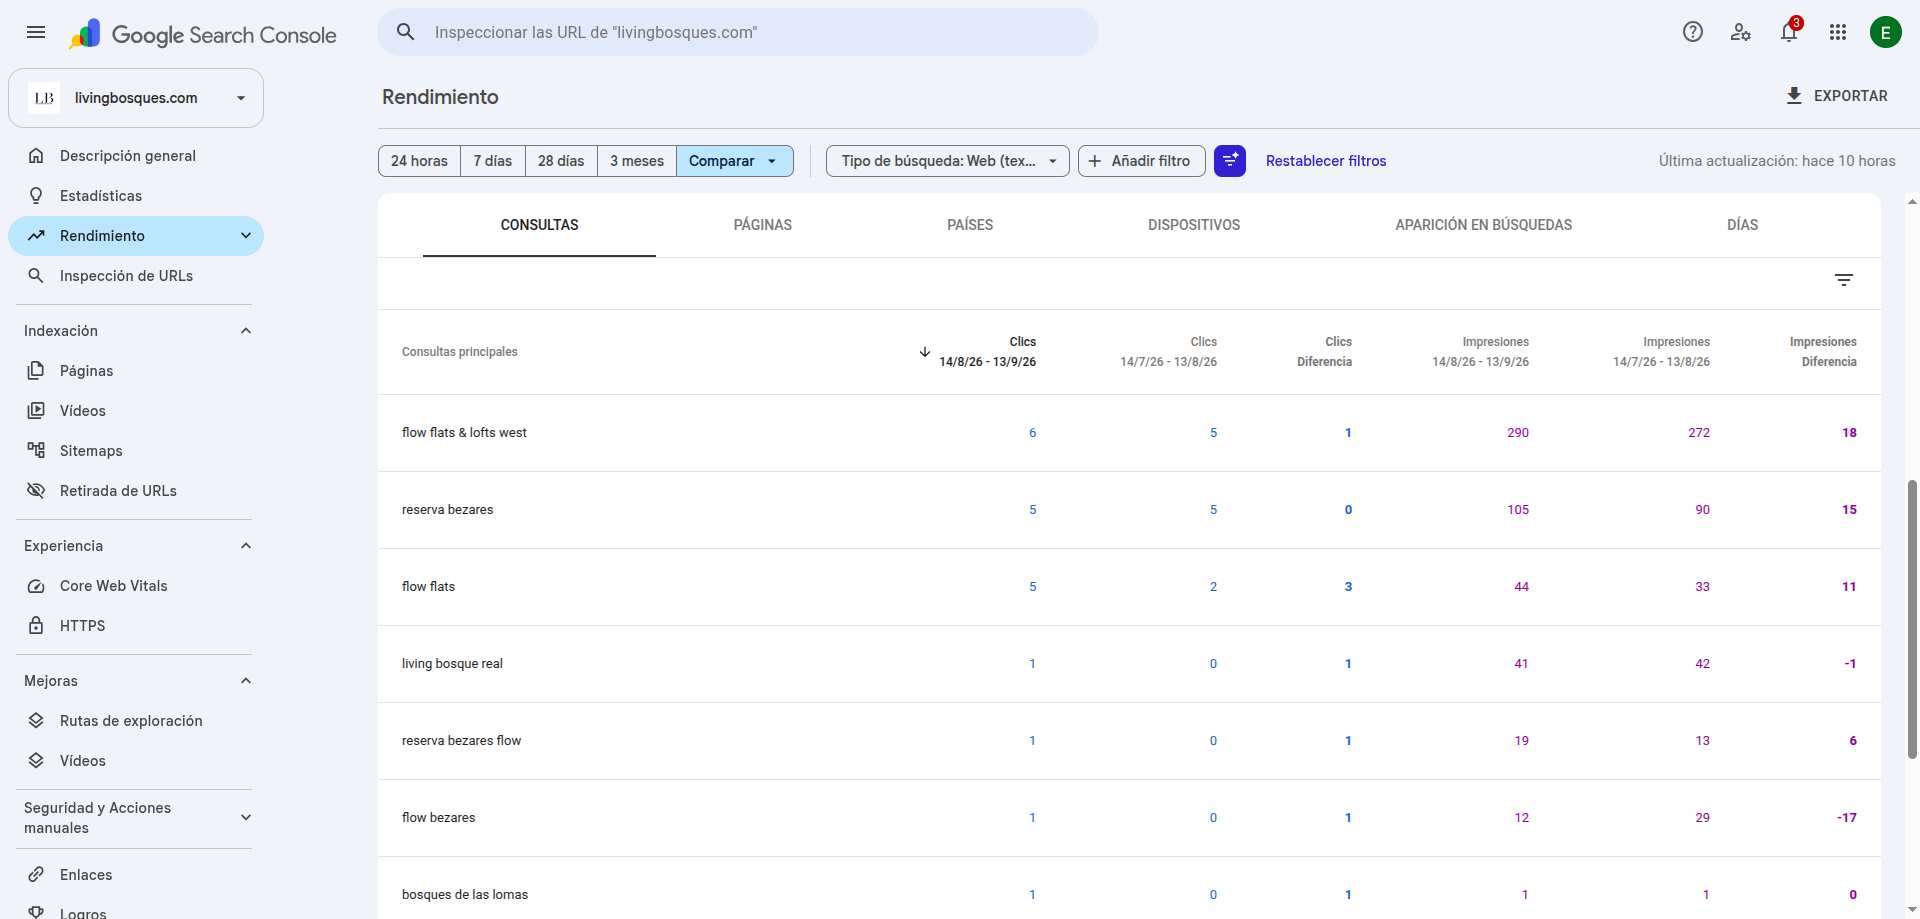This screenshot has height=919, width=1920.
Task: Open the livingbosques.com property dropdown
Action: tap(136, 98)
